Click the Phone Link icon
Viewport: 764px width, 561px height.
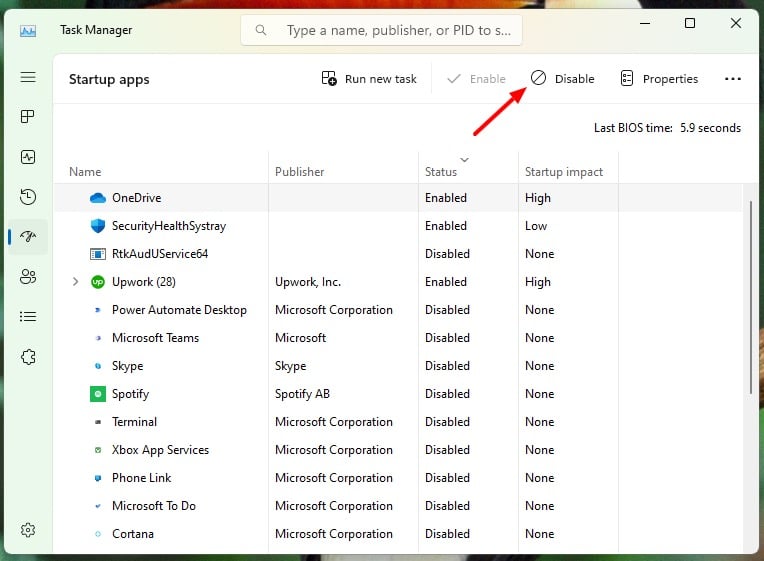(98, 478)
